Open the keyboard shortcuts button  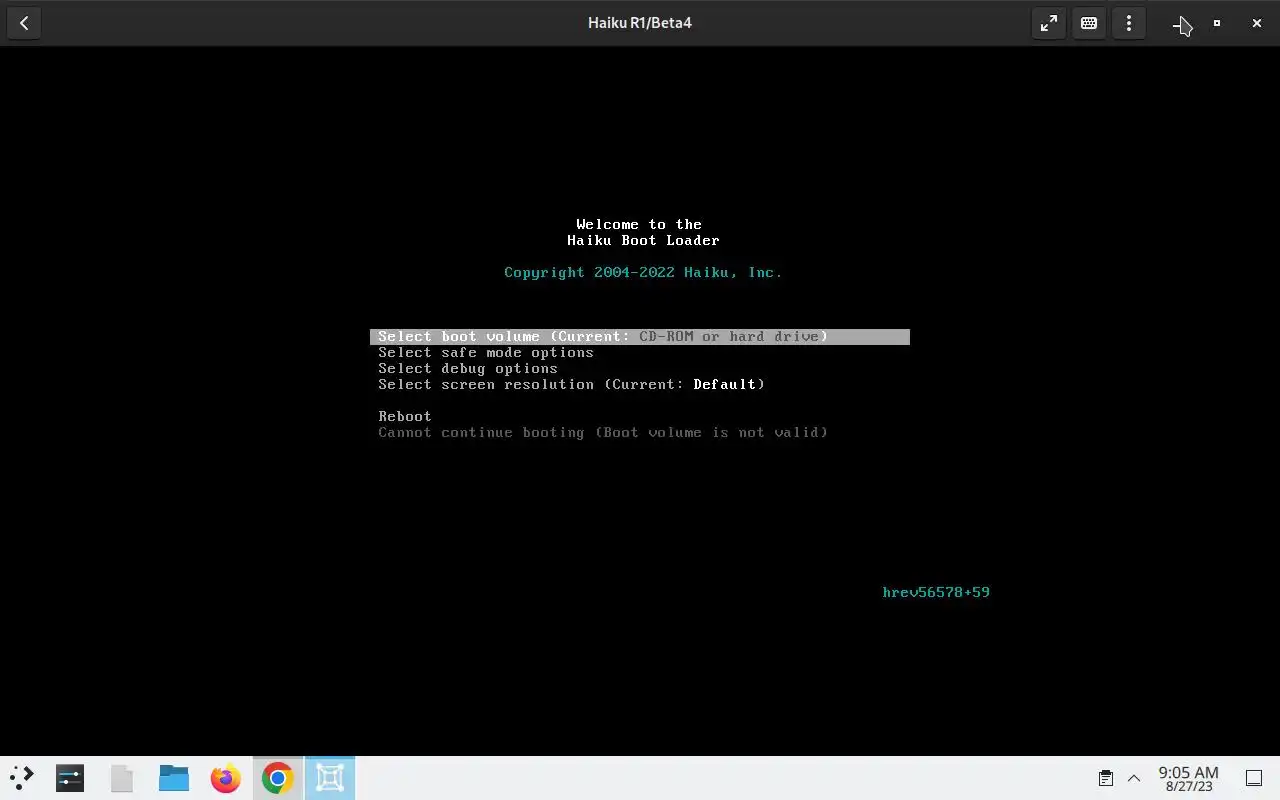click(1089, 23)
